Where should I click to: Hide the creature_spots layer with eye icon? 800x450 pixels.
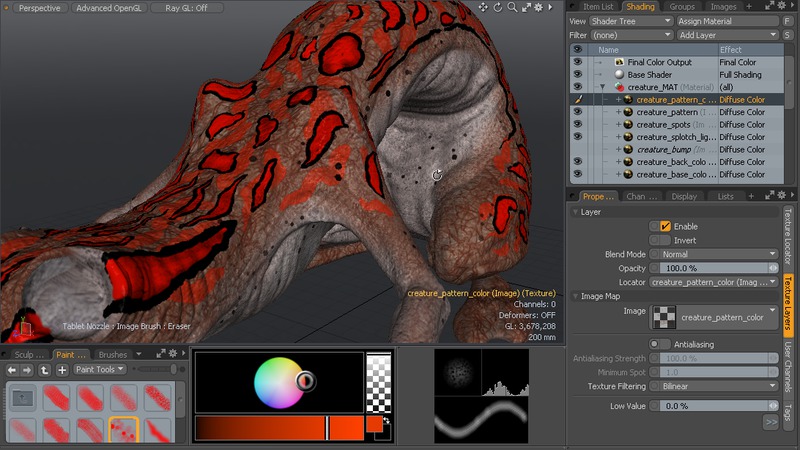(577, 125)
